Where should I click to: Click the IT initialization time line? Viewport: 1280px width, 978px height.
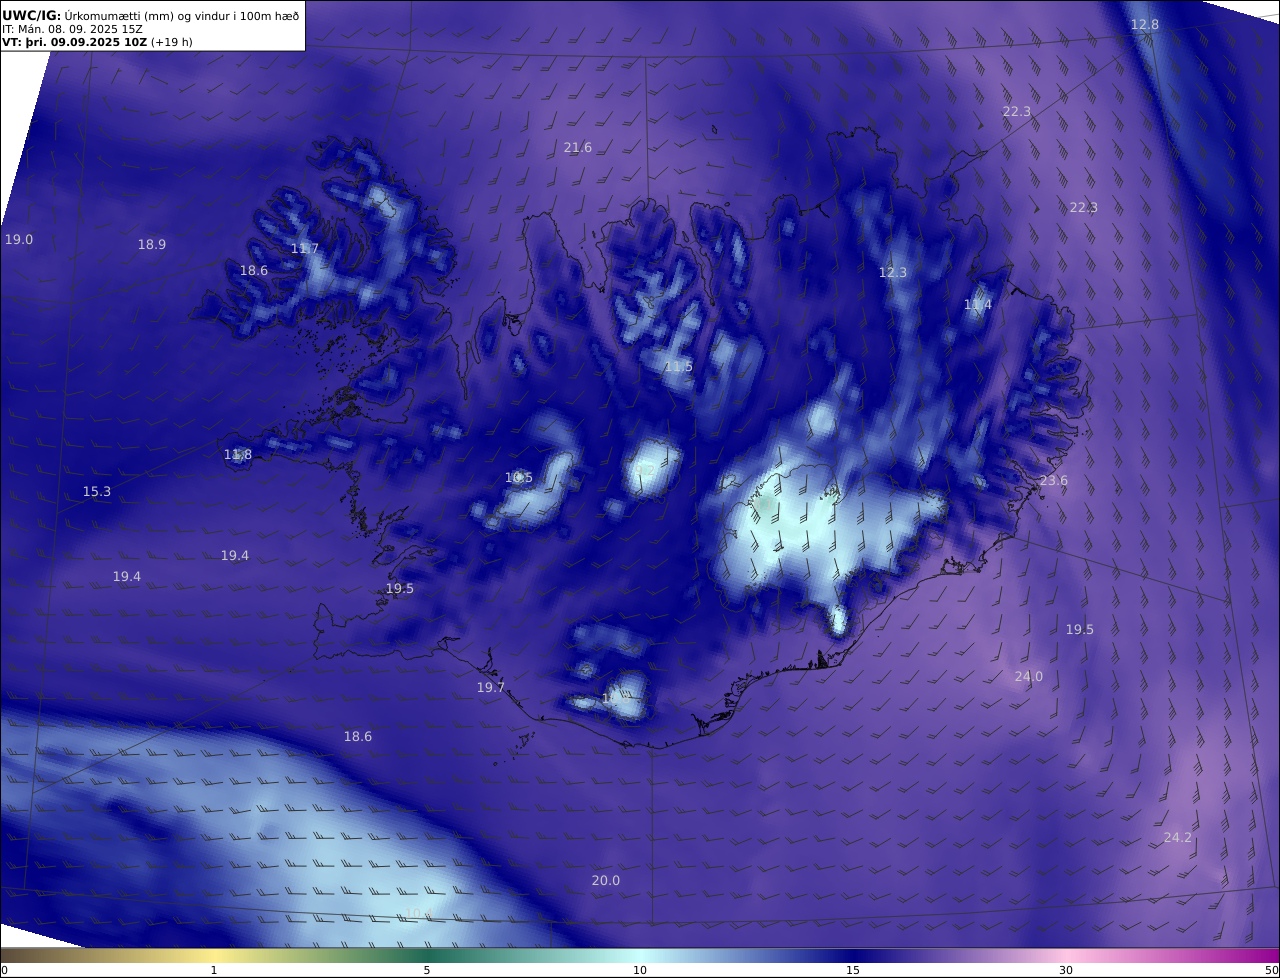72,29
